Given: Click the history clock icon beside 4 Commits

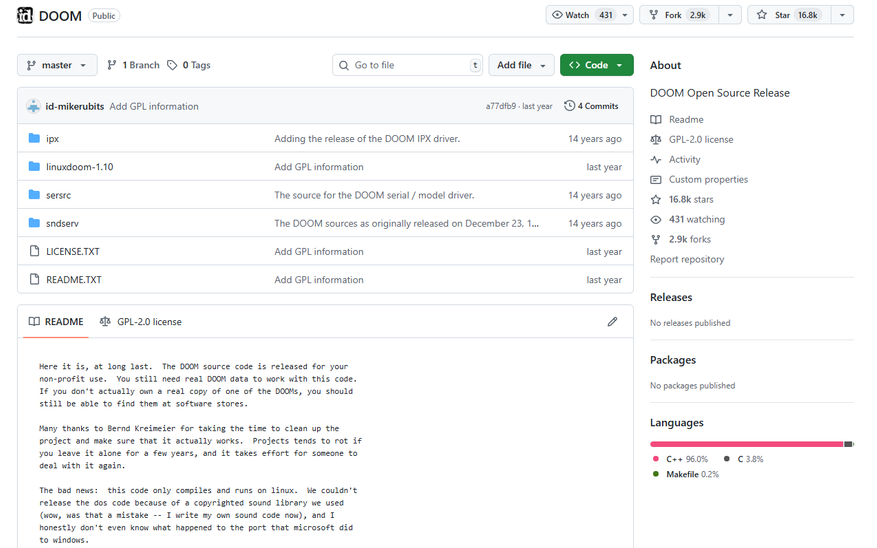Looking at the screenshot, I should tap(569, 106).
